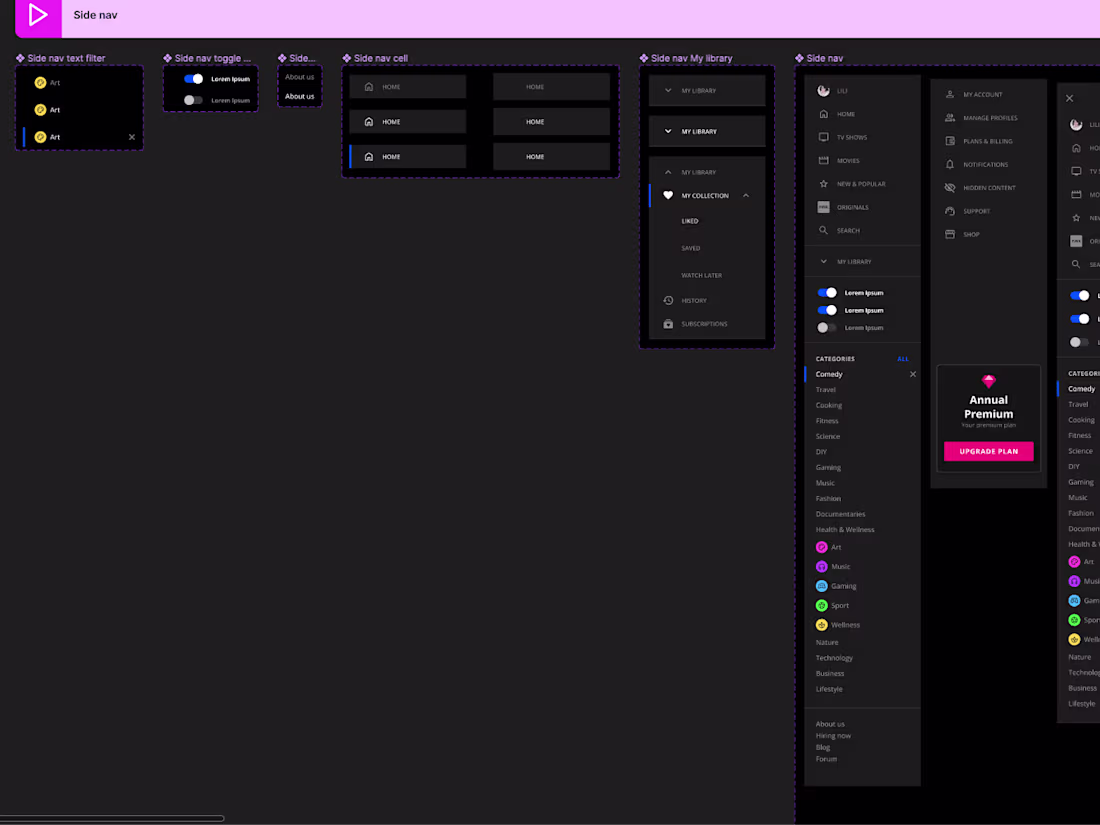The image size is (1100, 825).
Task: Select Saved under My Collection
Action: coord(690,248)
